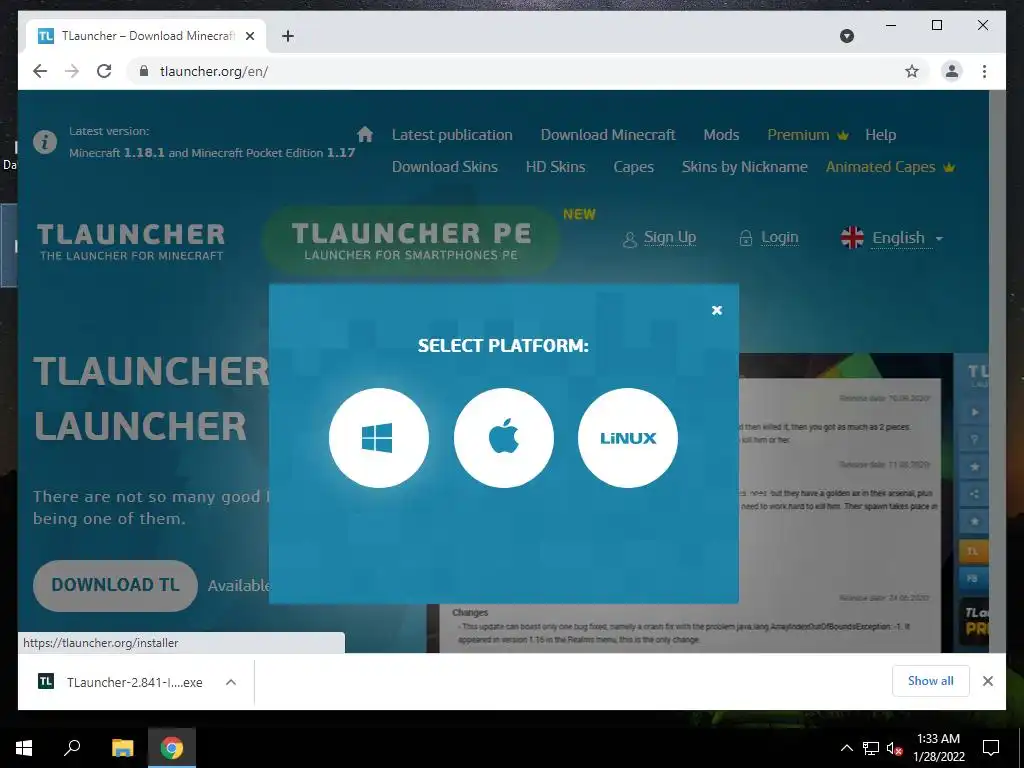Open Skins by Nickname link
The width and height of the screenshot is (1024, 768).
pyautogui.click(x=744, y=167)
